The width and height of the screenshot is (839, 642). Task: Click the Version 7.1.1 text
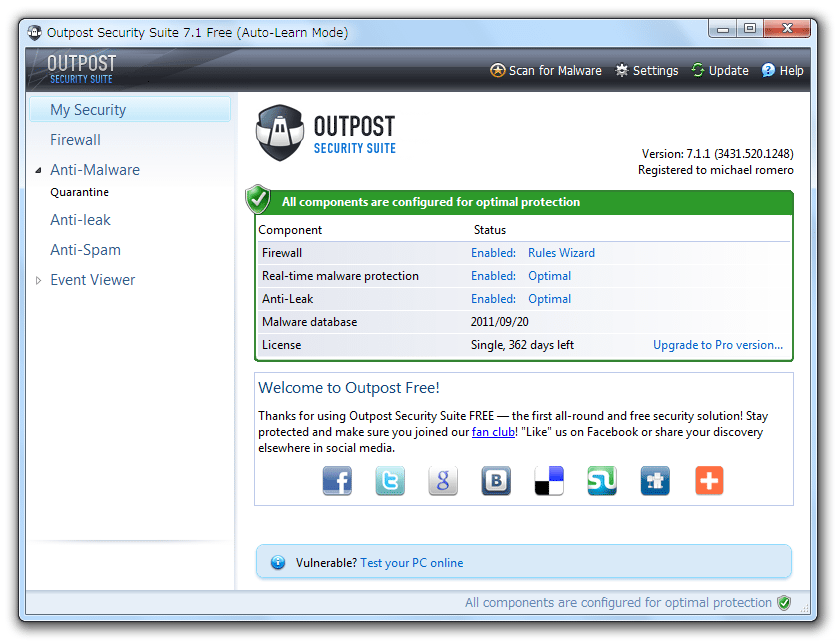click(x=718, y=154)
